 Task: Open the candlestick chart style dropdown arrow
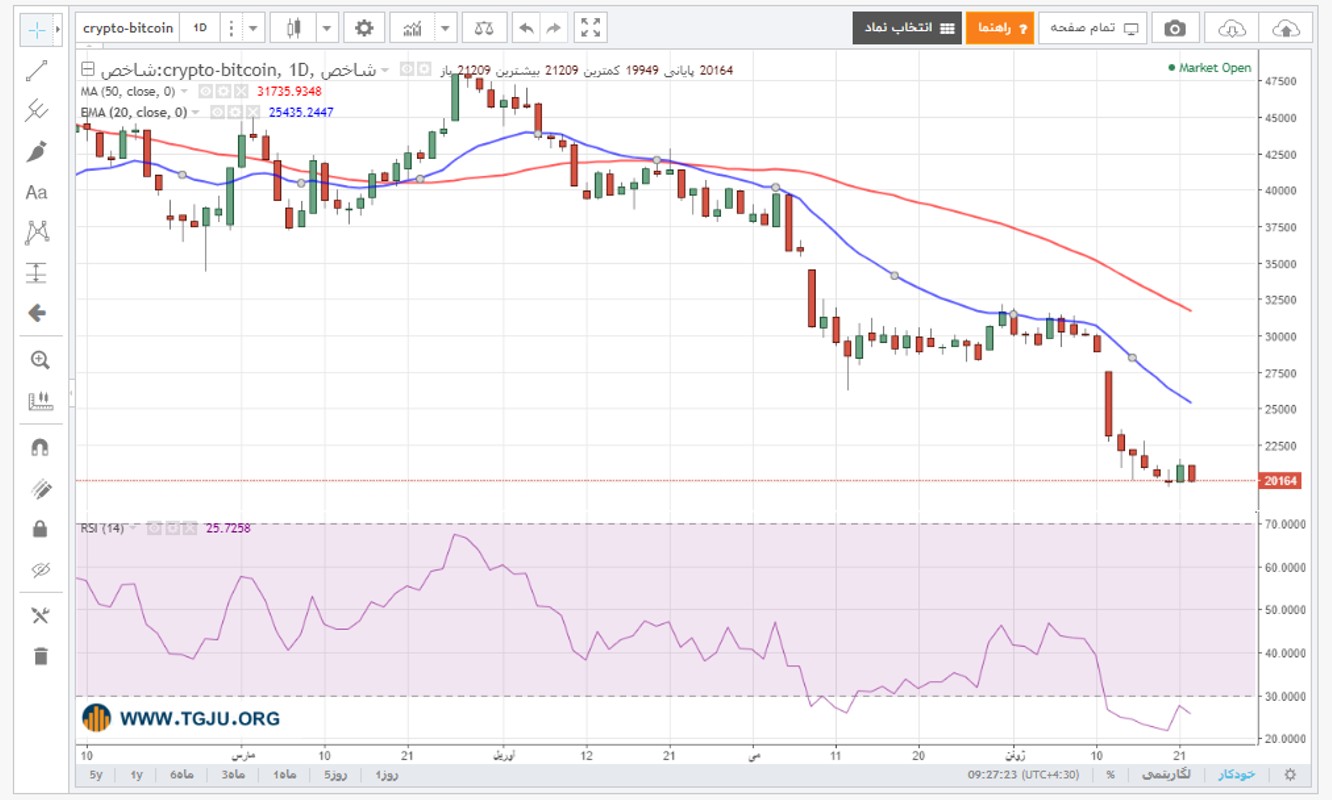pos(326,28)
